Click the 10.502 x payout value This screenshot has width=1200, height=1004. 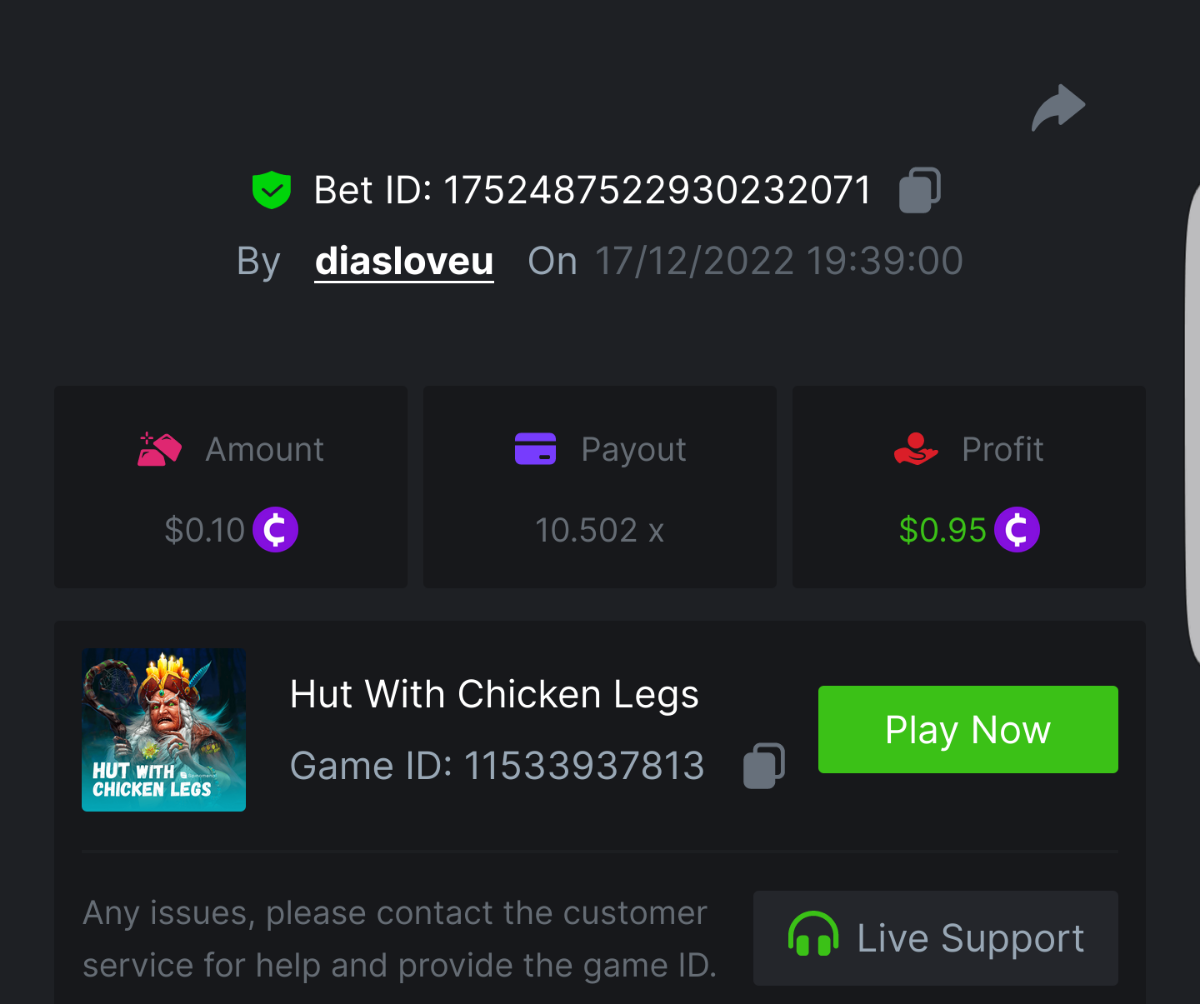click(x=599, y=530)
